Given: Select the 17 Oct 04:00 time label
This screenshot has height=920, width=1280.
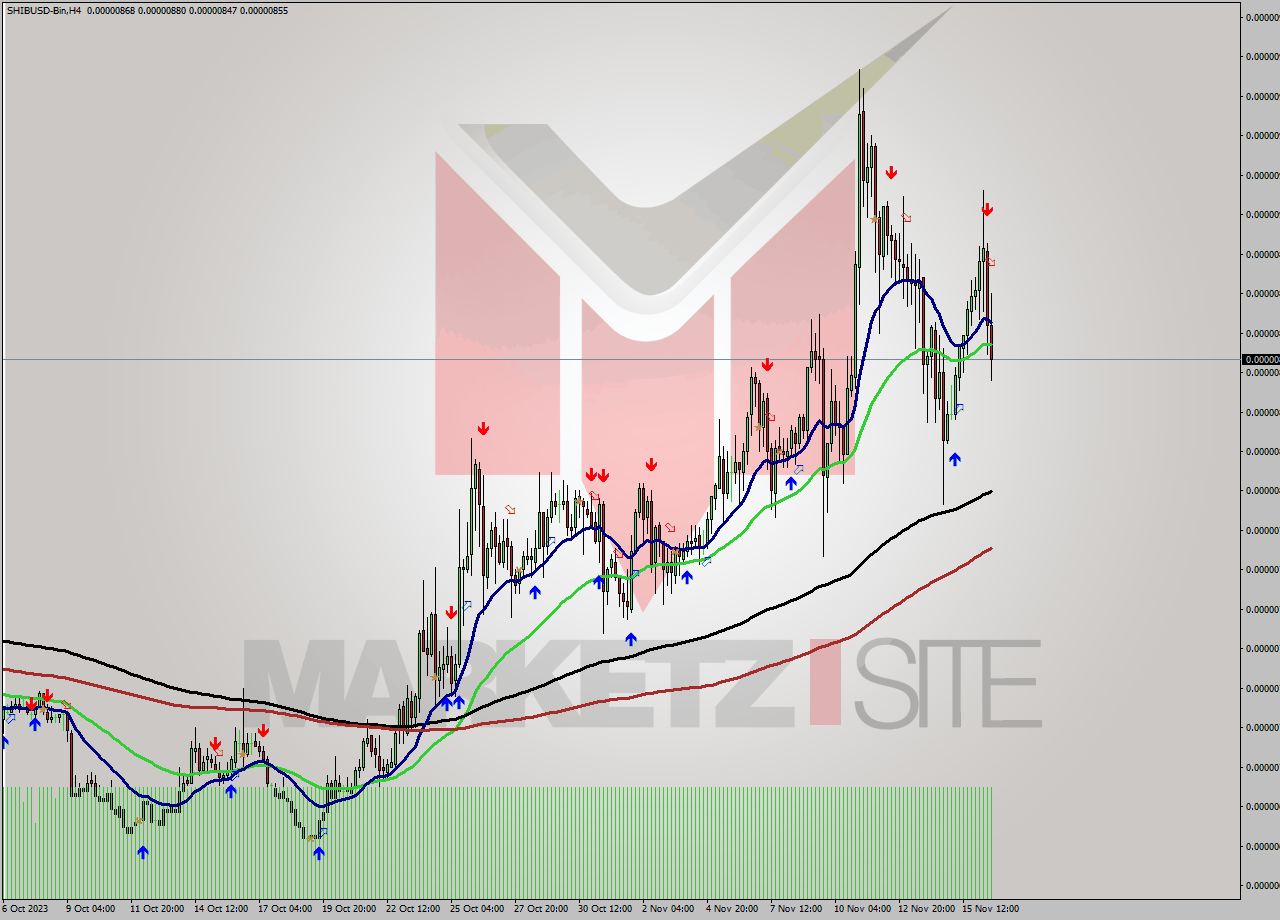Looking at the screenshot, I should [x=283, y=909].
